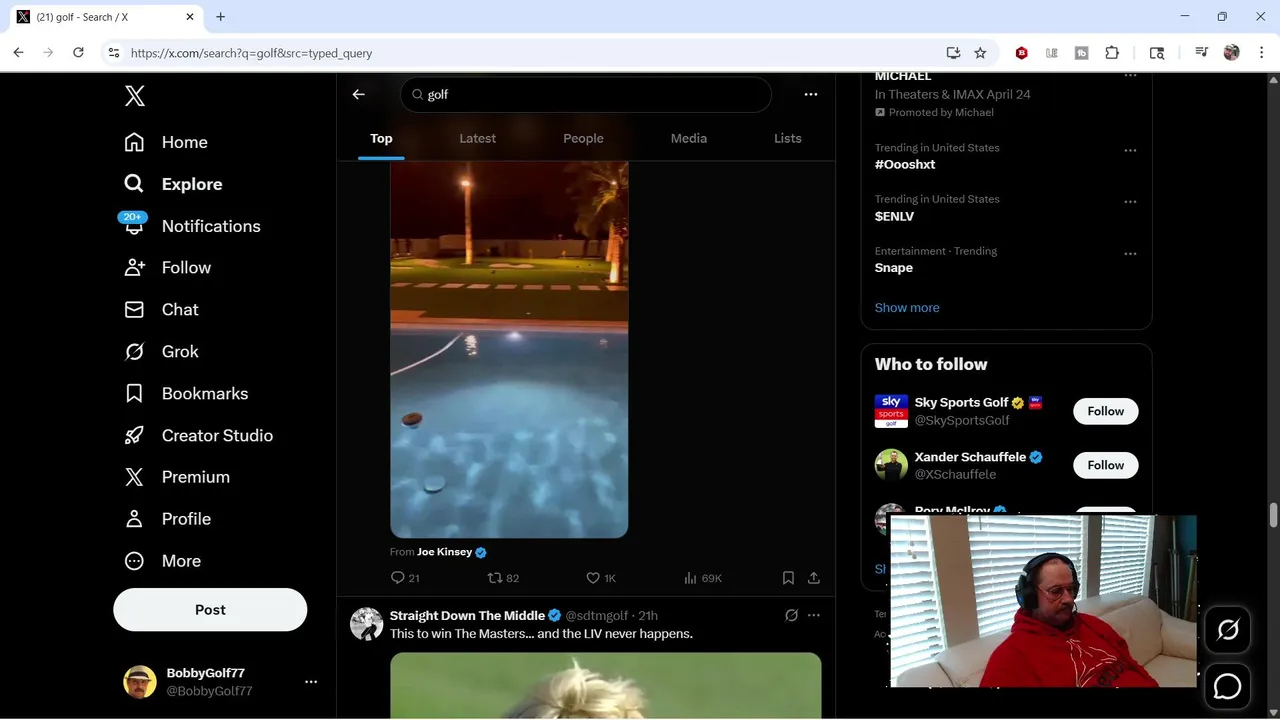Open floating Grok button at bottom right
The width and height of the screenshot is (1280, 720).
(x=1227, y=630)
